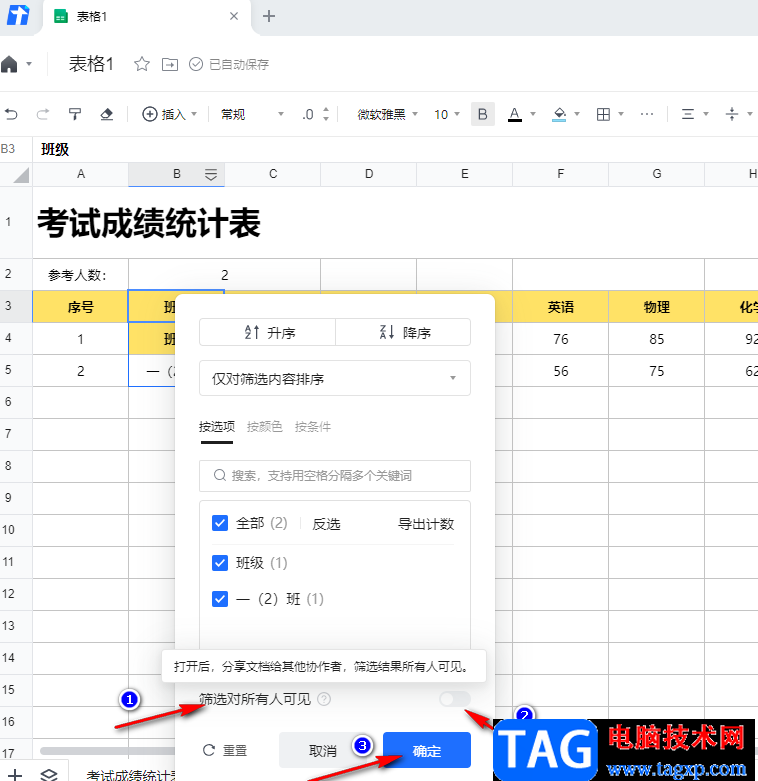Screen dimensions: 758x781
Task: Select cell 序号 header
Action: coord(81,307)
